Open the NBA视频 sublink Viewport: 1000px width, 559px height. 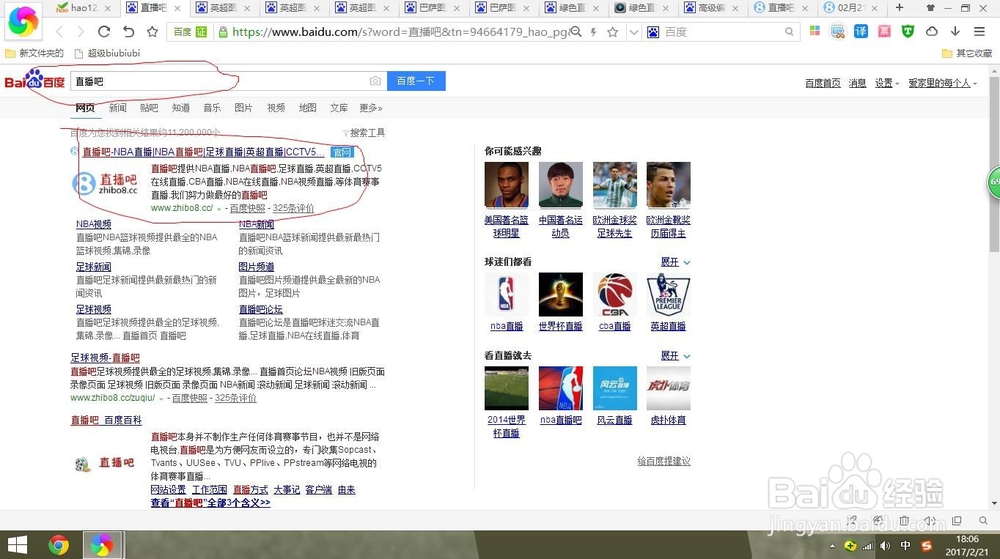pyautogui.click(x=94, y=224)
